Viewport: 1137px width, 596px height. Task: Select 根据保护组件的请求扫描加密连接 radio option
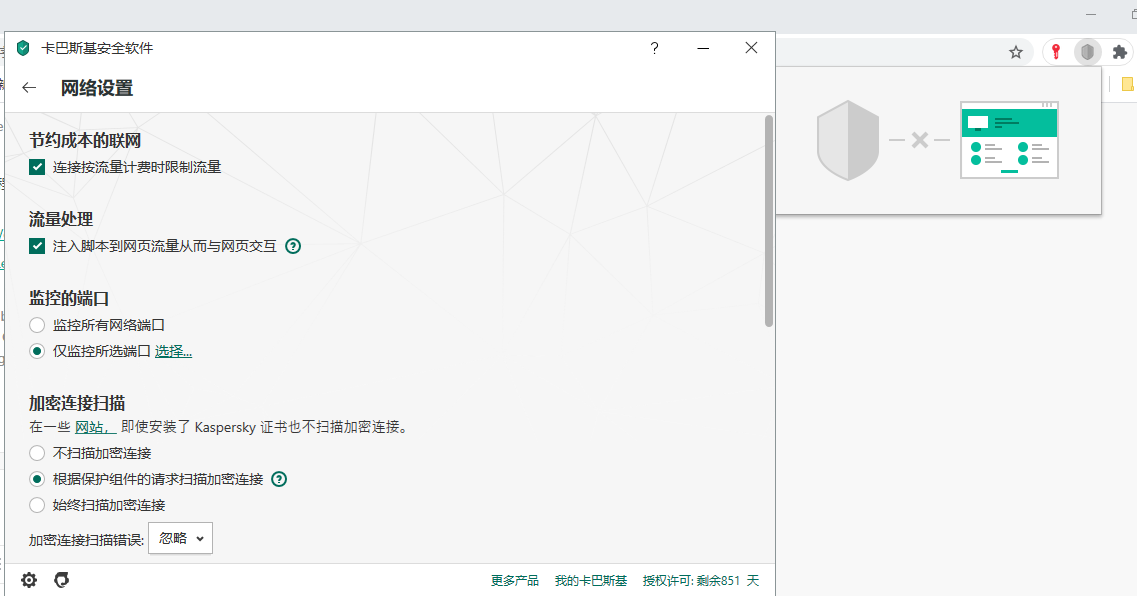[37, 479]
